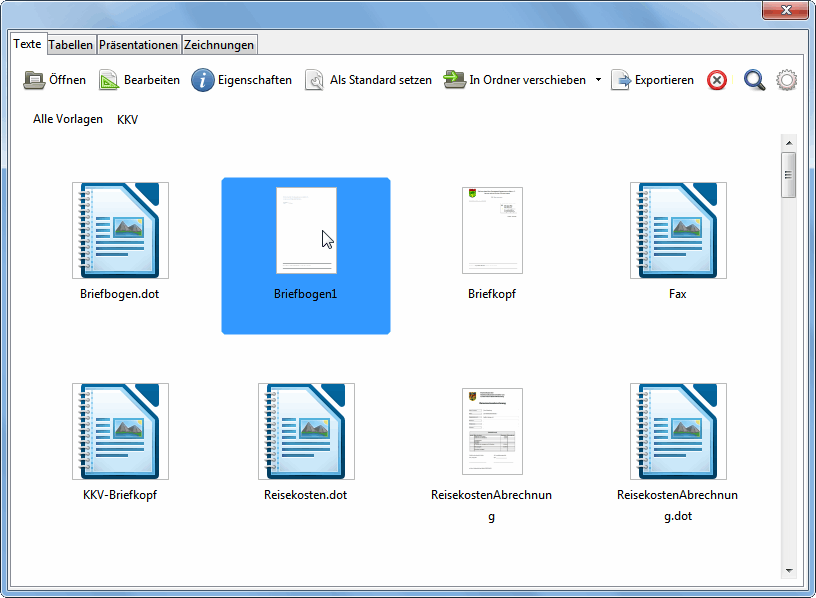This screenshot has height=598, width=816.
Task: Switch to the Tabellen tab
Action: 71,44
